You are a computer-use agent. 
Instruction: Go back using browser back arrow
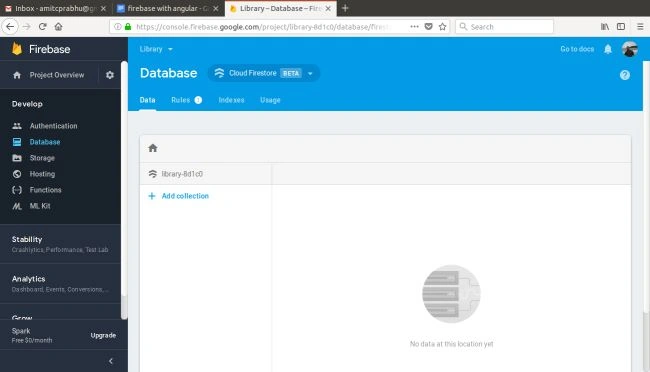10,27
